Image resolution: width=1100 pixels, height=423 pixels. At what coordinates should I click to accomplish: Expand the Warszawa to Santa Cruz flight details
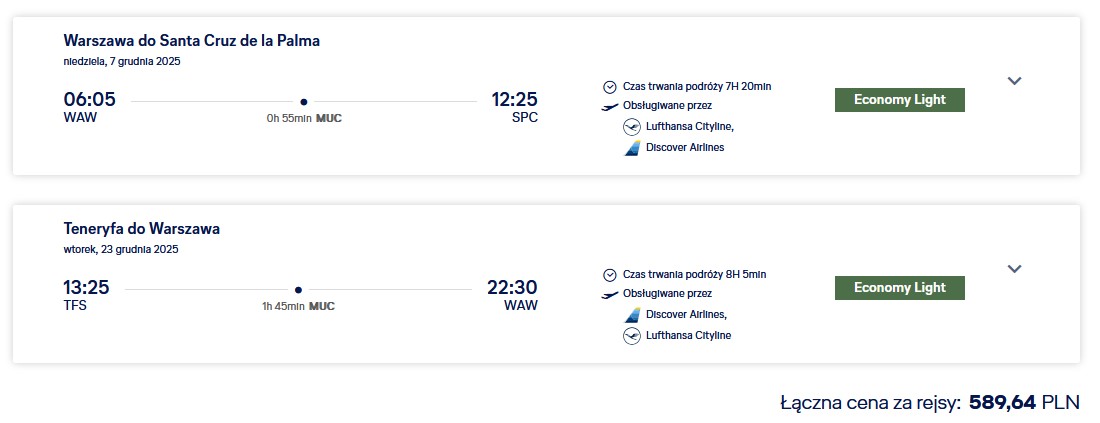click(1014, 81)
